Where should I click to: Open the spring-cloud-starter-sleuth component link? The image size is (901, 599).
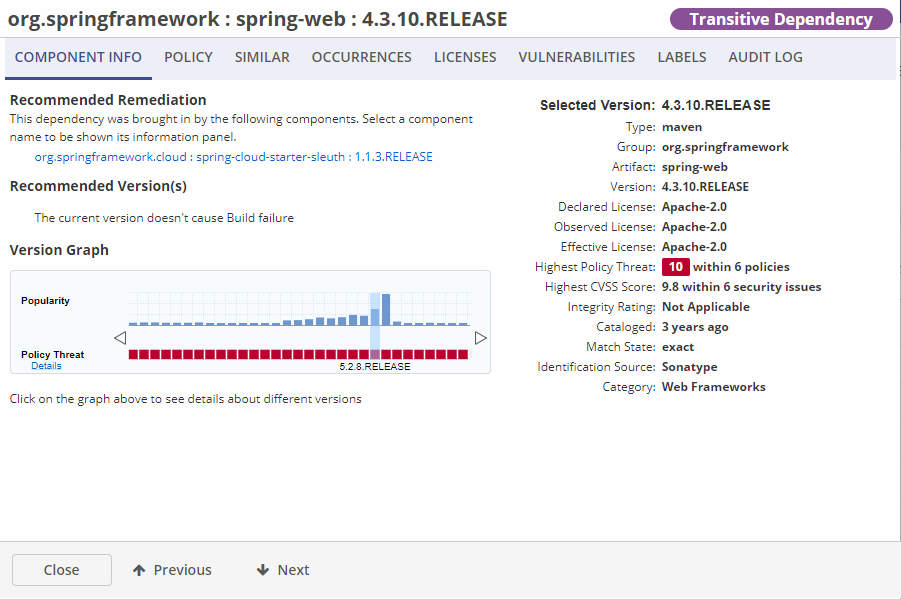click(233, 157)
